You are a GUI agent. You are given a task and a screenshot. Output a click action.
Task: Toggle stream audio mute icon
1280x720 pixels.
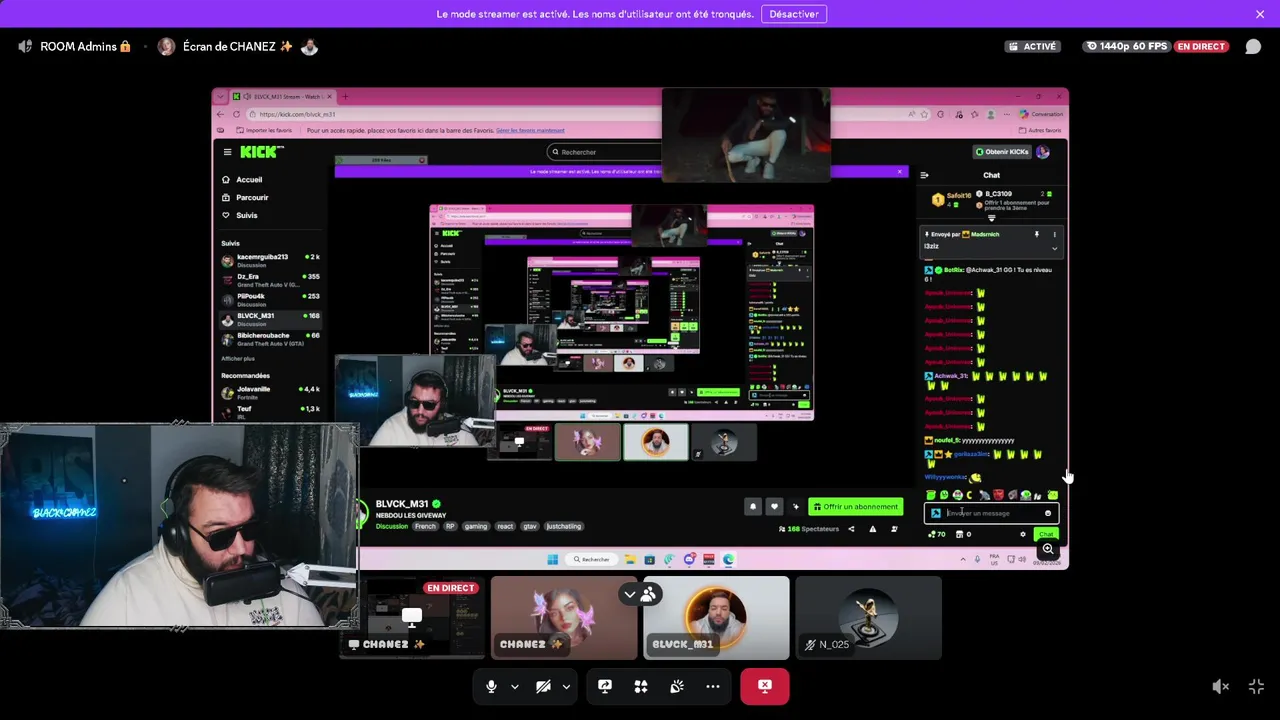click(1221, 686)
